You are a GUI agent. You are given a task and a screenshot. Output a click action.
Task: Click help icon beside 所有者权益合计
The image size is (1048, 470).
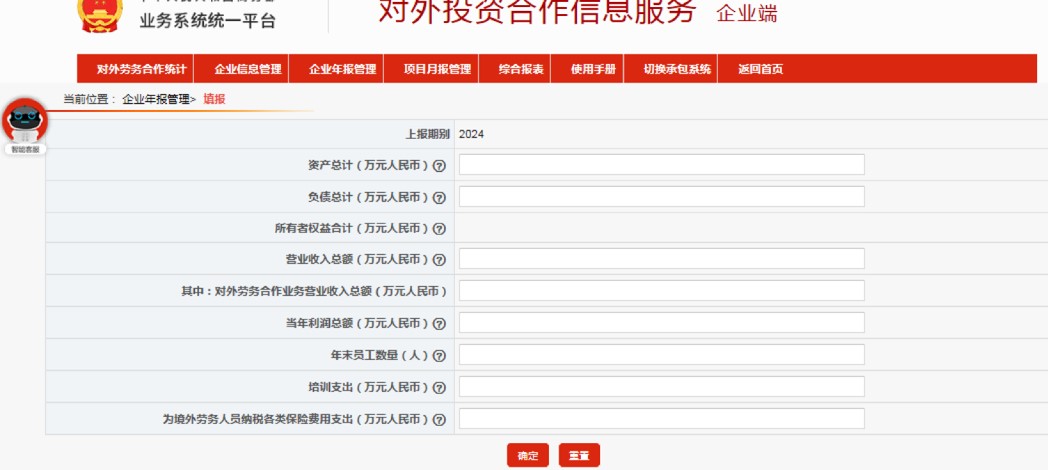439,229
